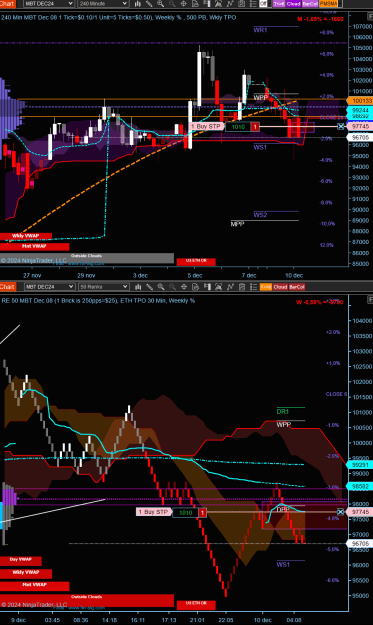Click Wkly VWAP button in top chart
The image size is (373, 625).
(x=26, y=236)
